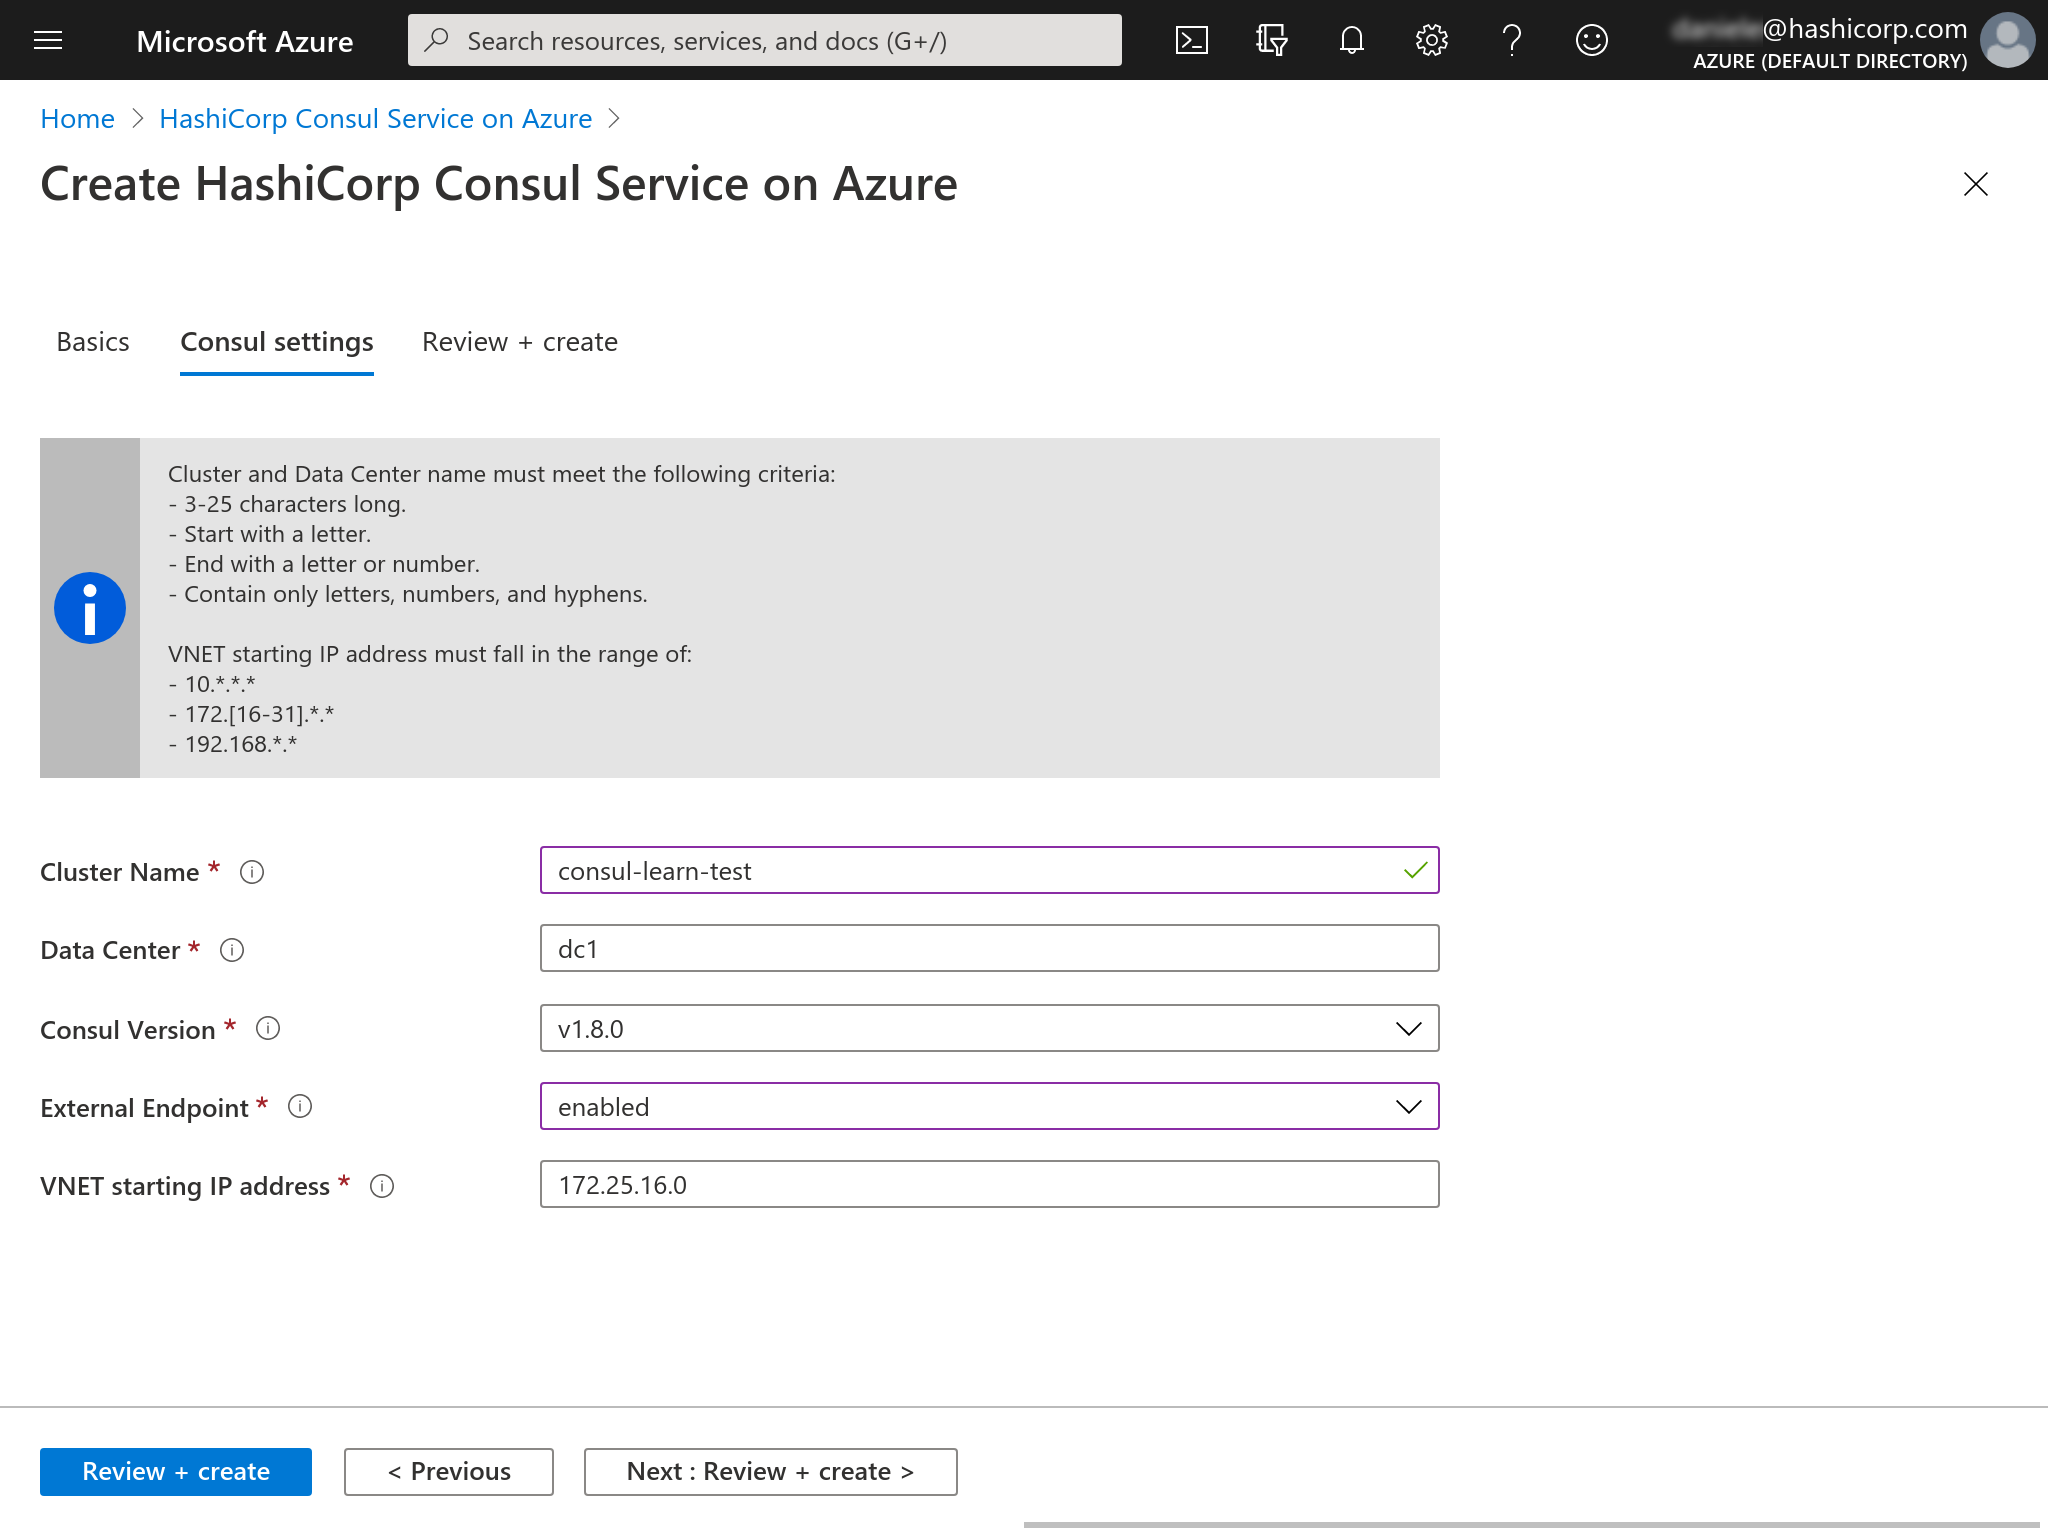Click the horizontal scrollbar at bottom

click(x=1530, y=1525)
